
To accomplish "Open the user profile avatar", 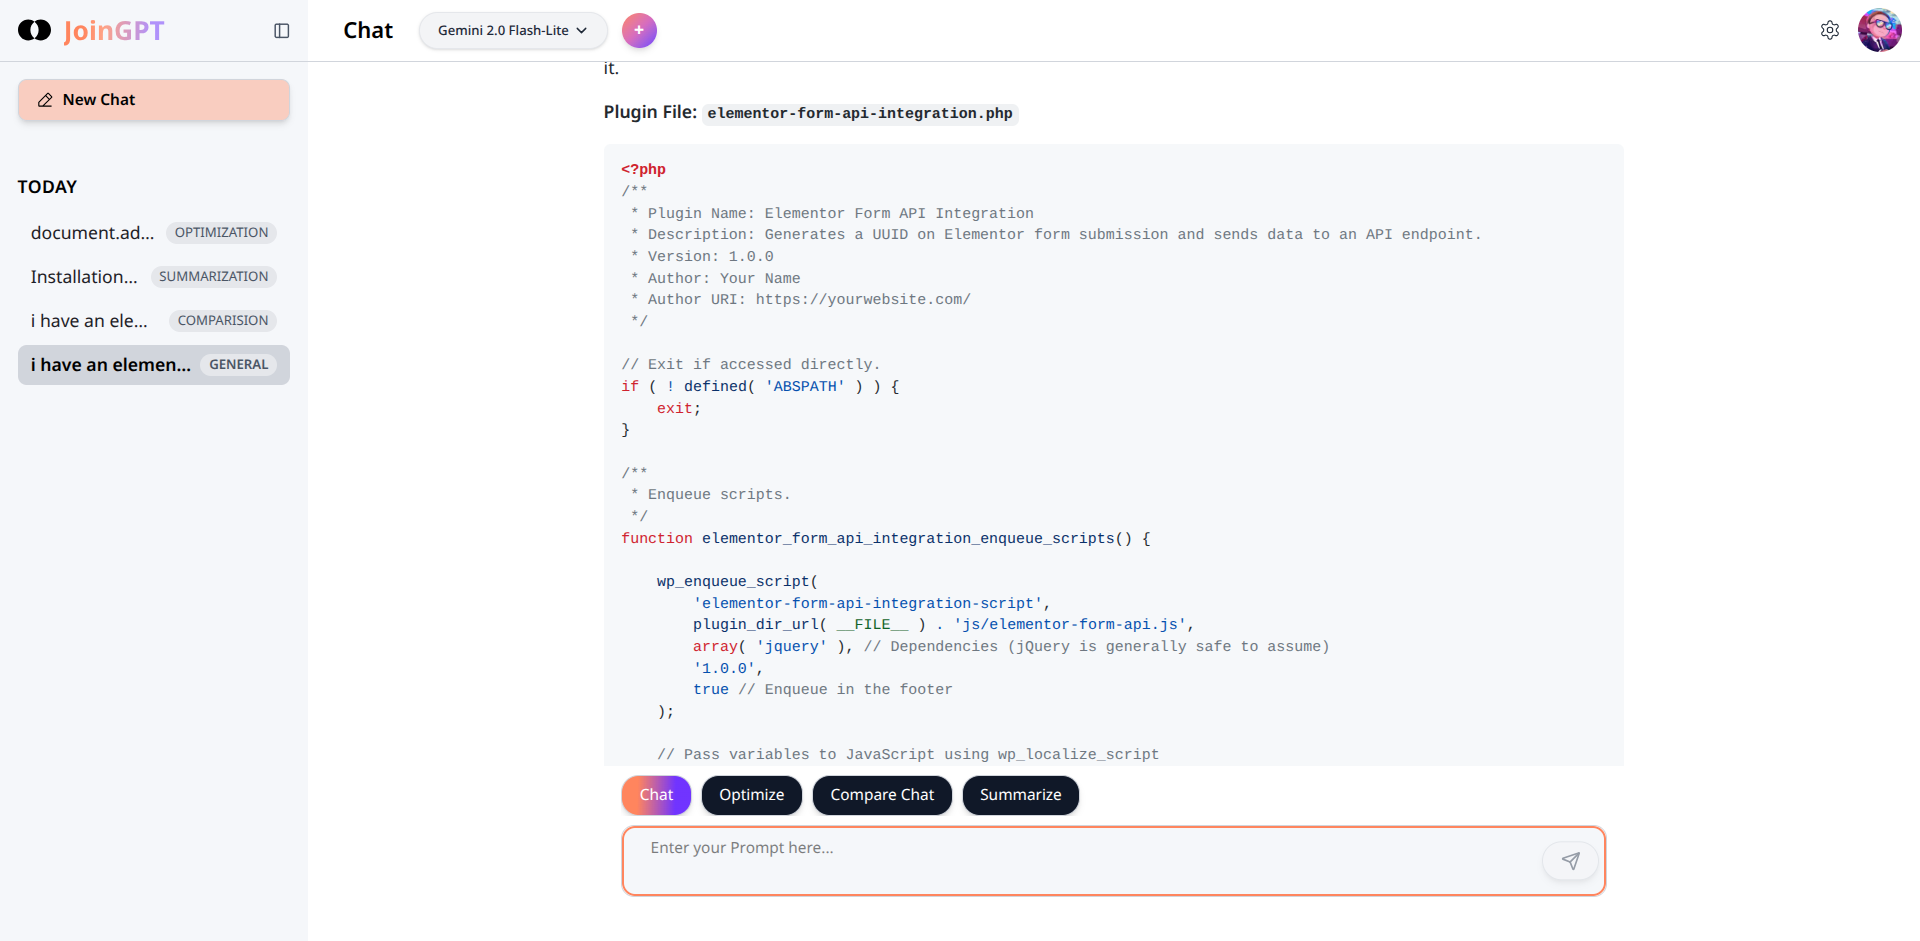I will pyautogui.click(x=1879, y=31).
